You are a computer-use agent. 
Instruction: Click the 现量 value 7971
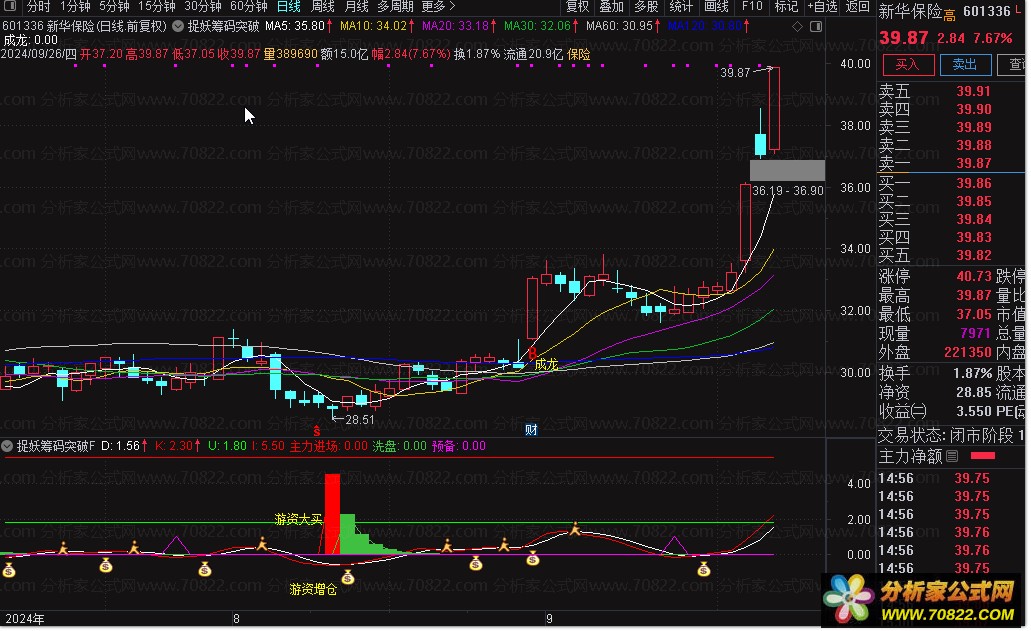point(976,333)
